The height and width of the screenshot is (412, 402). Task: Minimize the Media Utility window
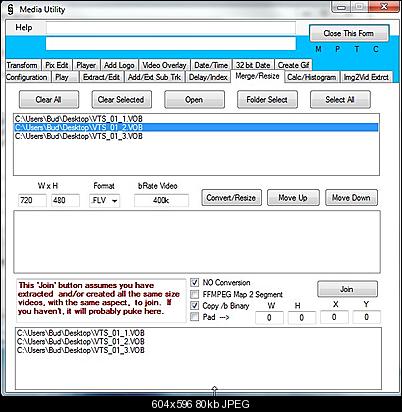pos(341,7)
